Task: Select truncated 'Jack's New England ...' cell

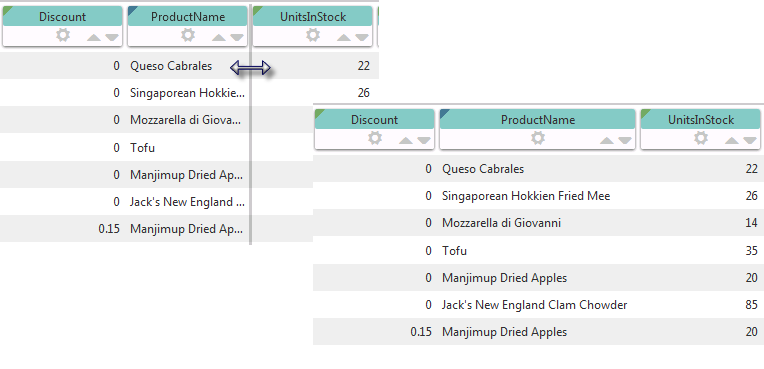Action: click(x=188, y=202)
